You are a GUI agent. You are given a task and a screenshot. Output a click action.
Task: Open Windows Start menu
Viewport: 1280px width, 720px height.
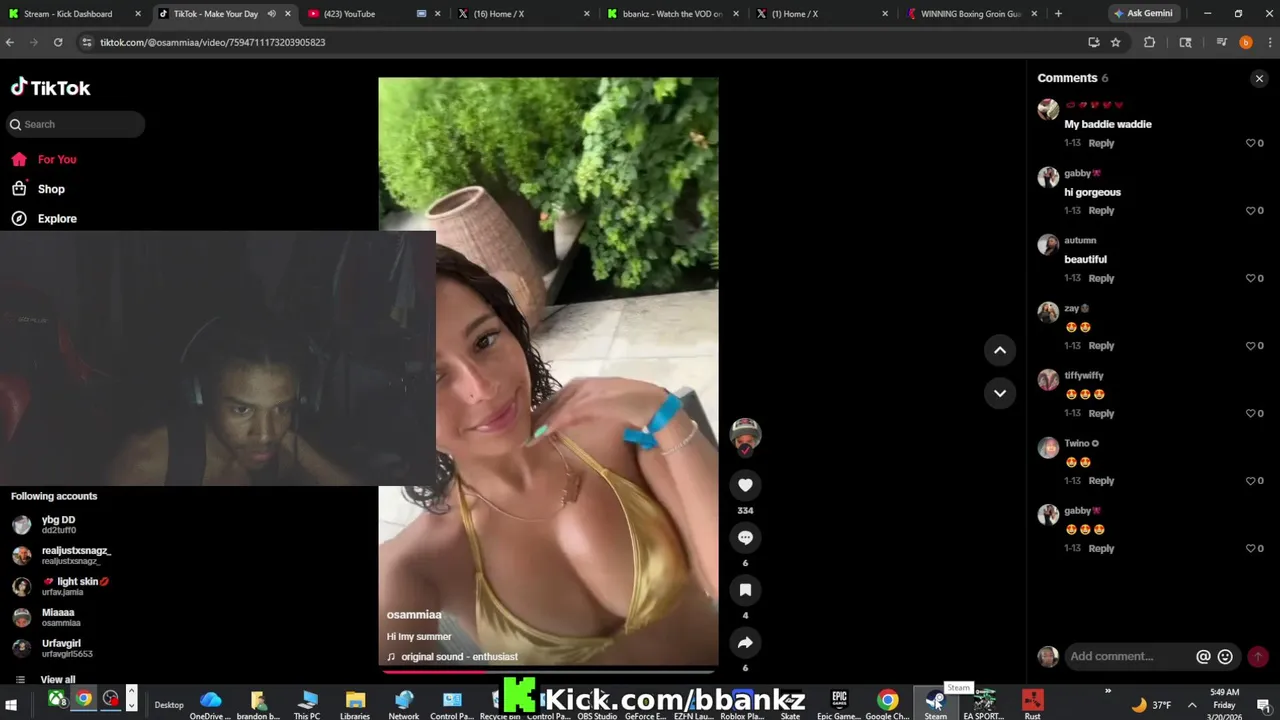pyautogui.click(x=12, y=704)
